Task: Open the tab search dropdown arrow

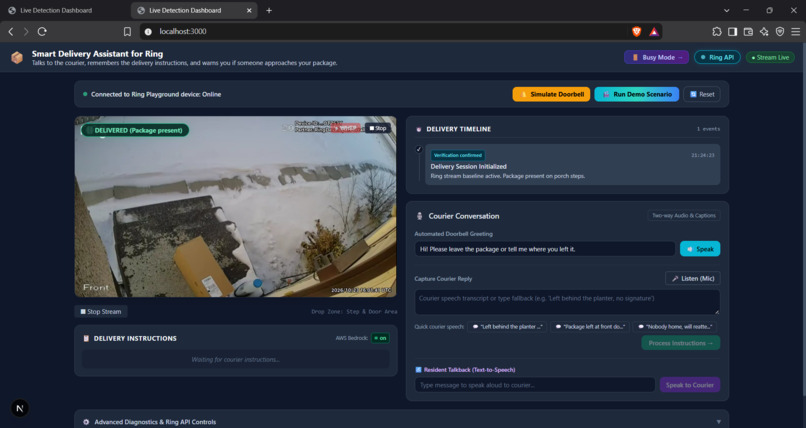Action: tap(726, 10)
